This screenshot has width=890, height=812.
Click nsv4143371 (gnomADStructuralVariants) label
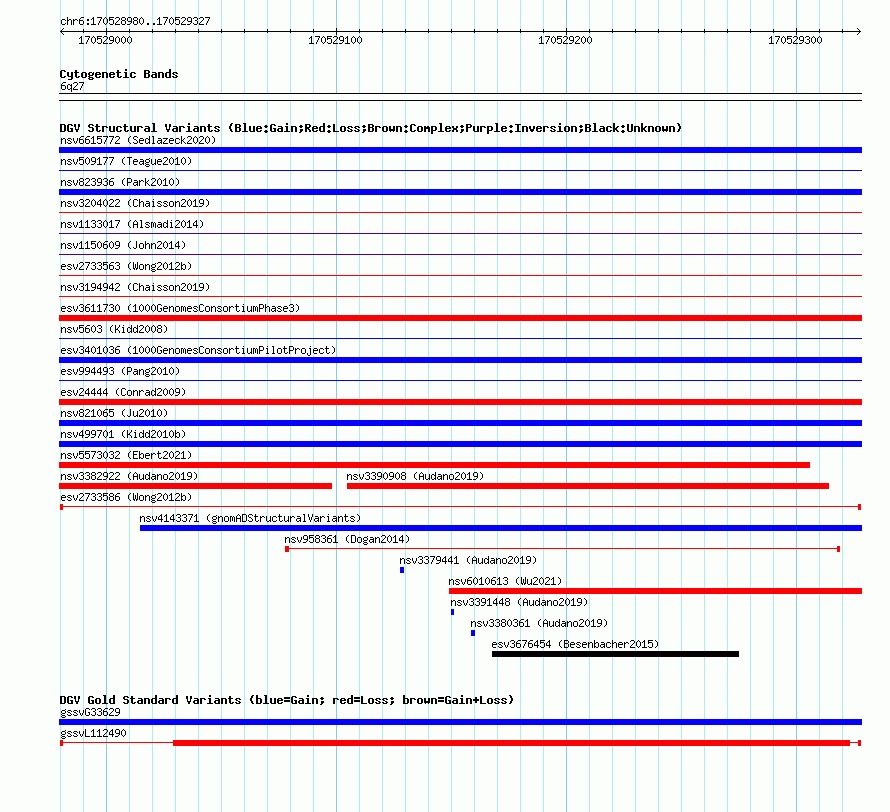(x=250, y=518)
